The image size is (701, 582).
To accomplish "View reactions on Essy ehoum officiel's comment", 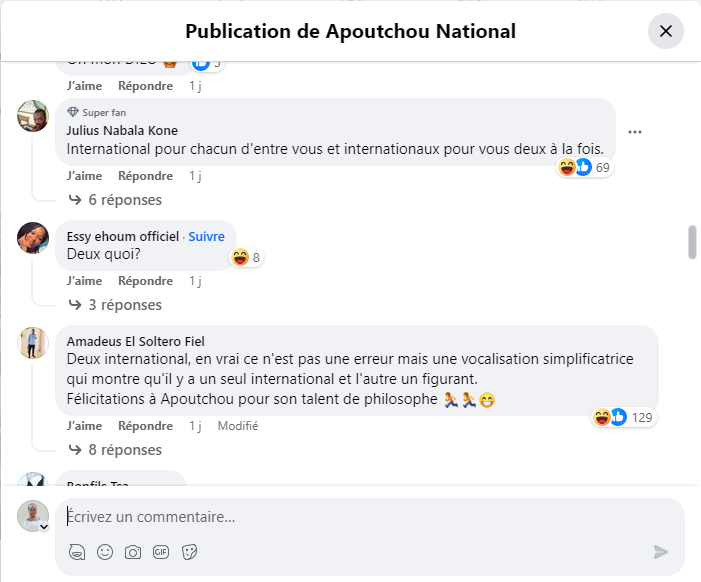I will click(246, 258).
